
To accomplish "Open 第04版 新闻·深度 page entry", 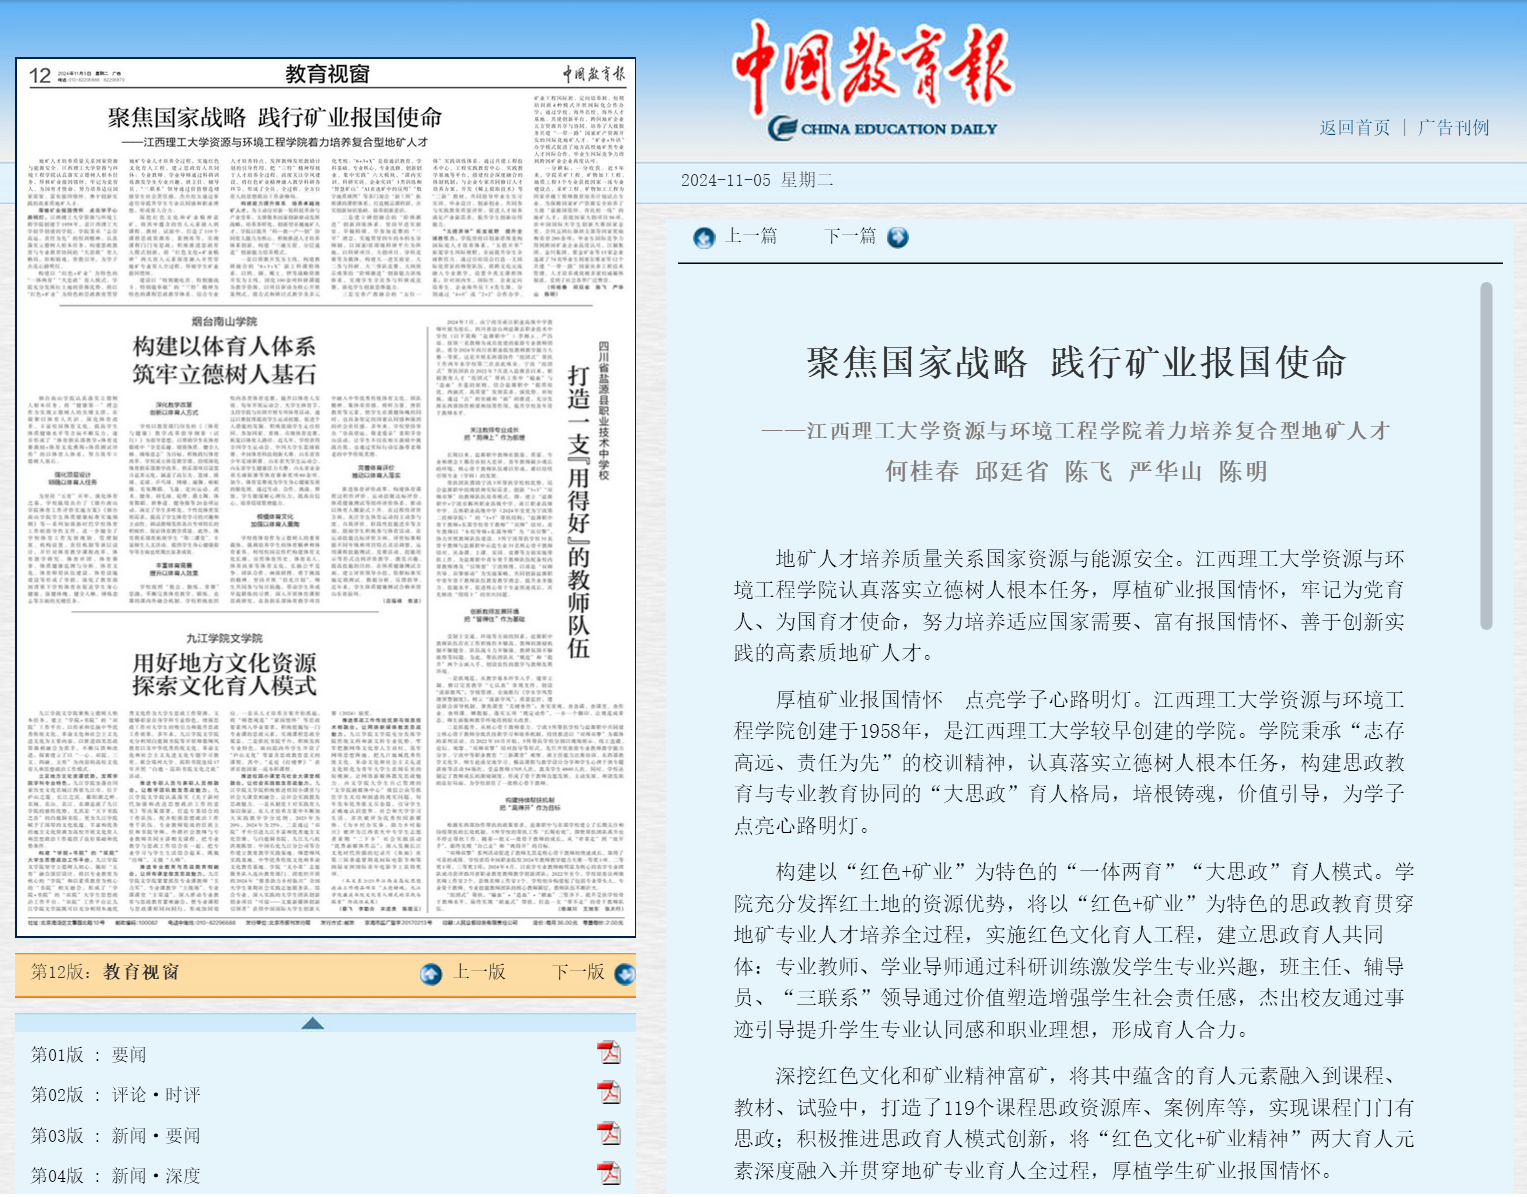I will [115, 1176].
